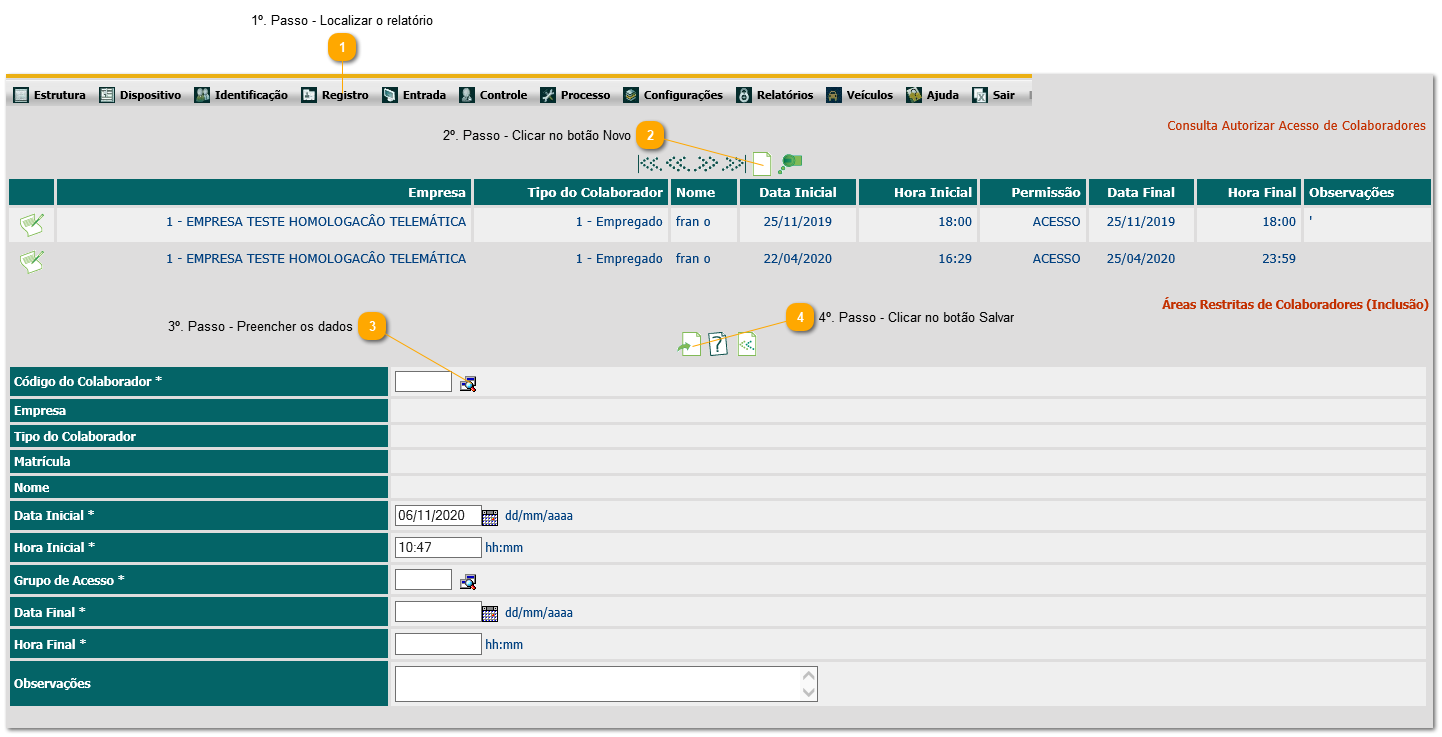Image resolution: width=1442 pixels, height=737 pixels.
Task: Open lookup for Grupo de Acesso
Action: 468,581
